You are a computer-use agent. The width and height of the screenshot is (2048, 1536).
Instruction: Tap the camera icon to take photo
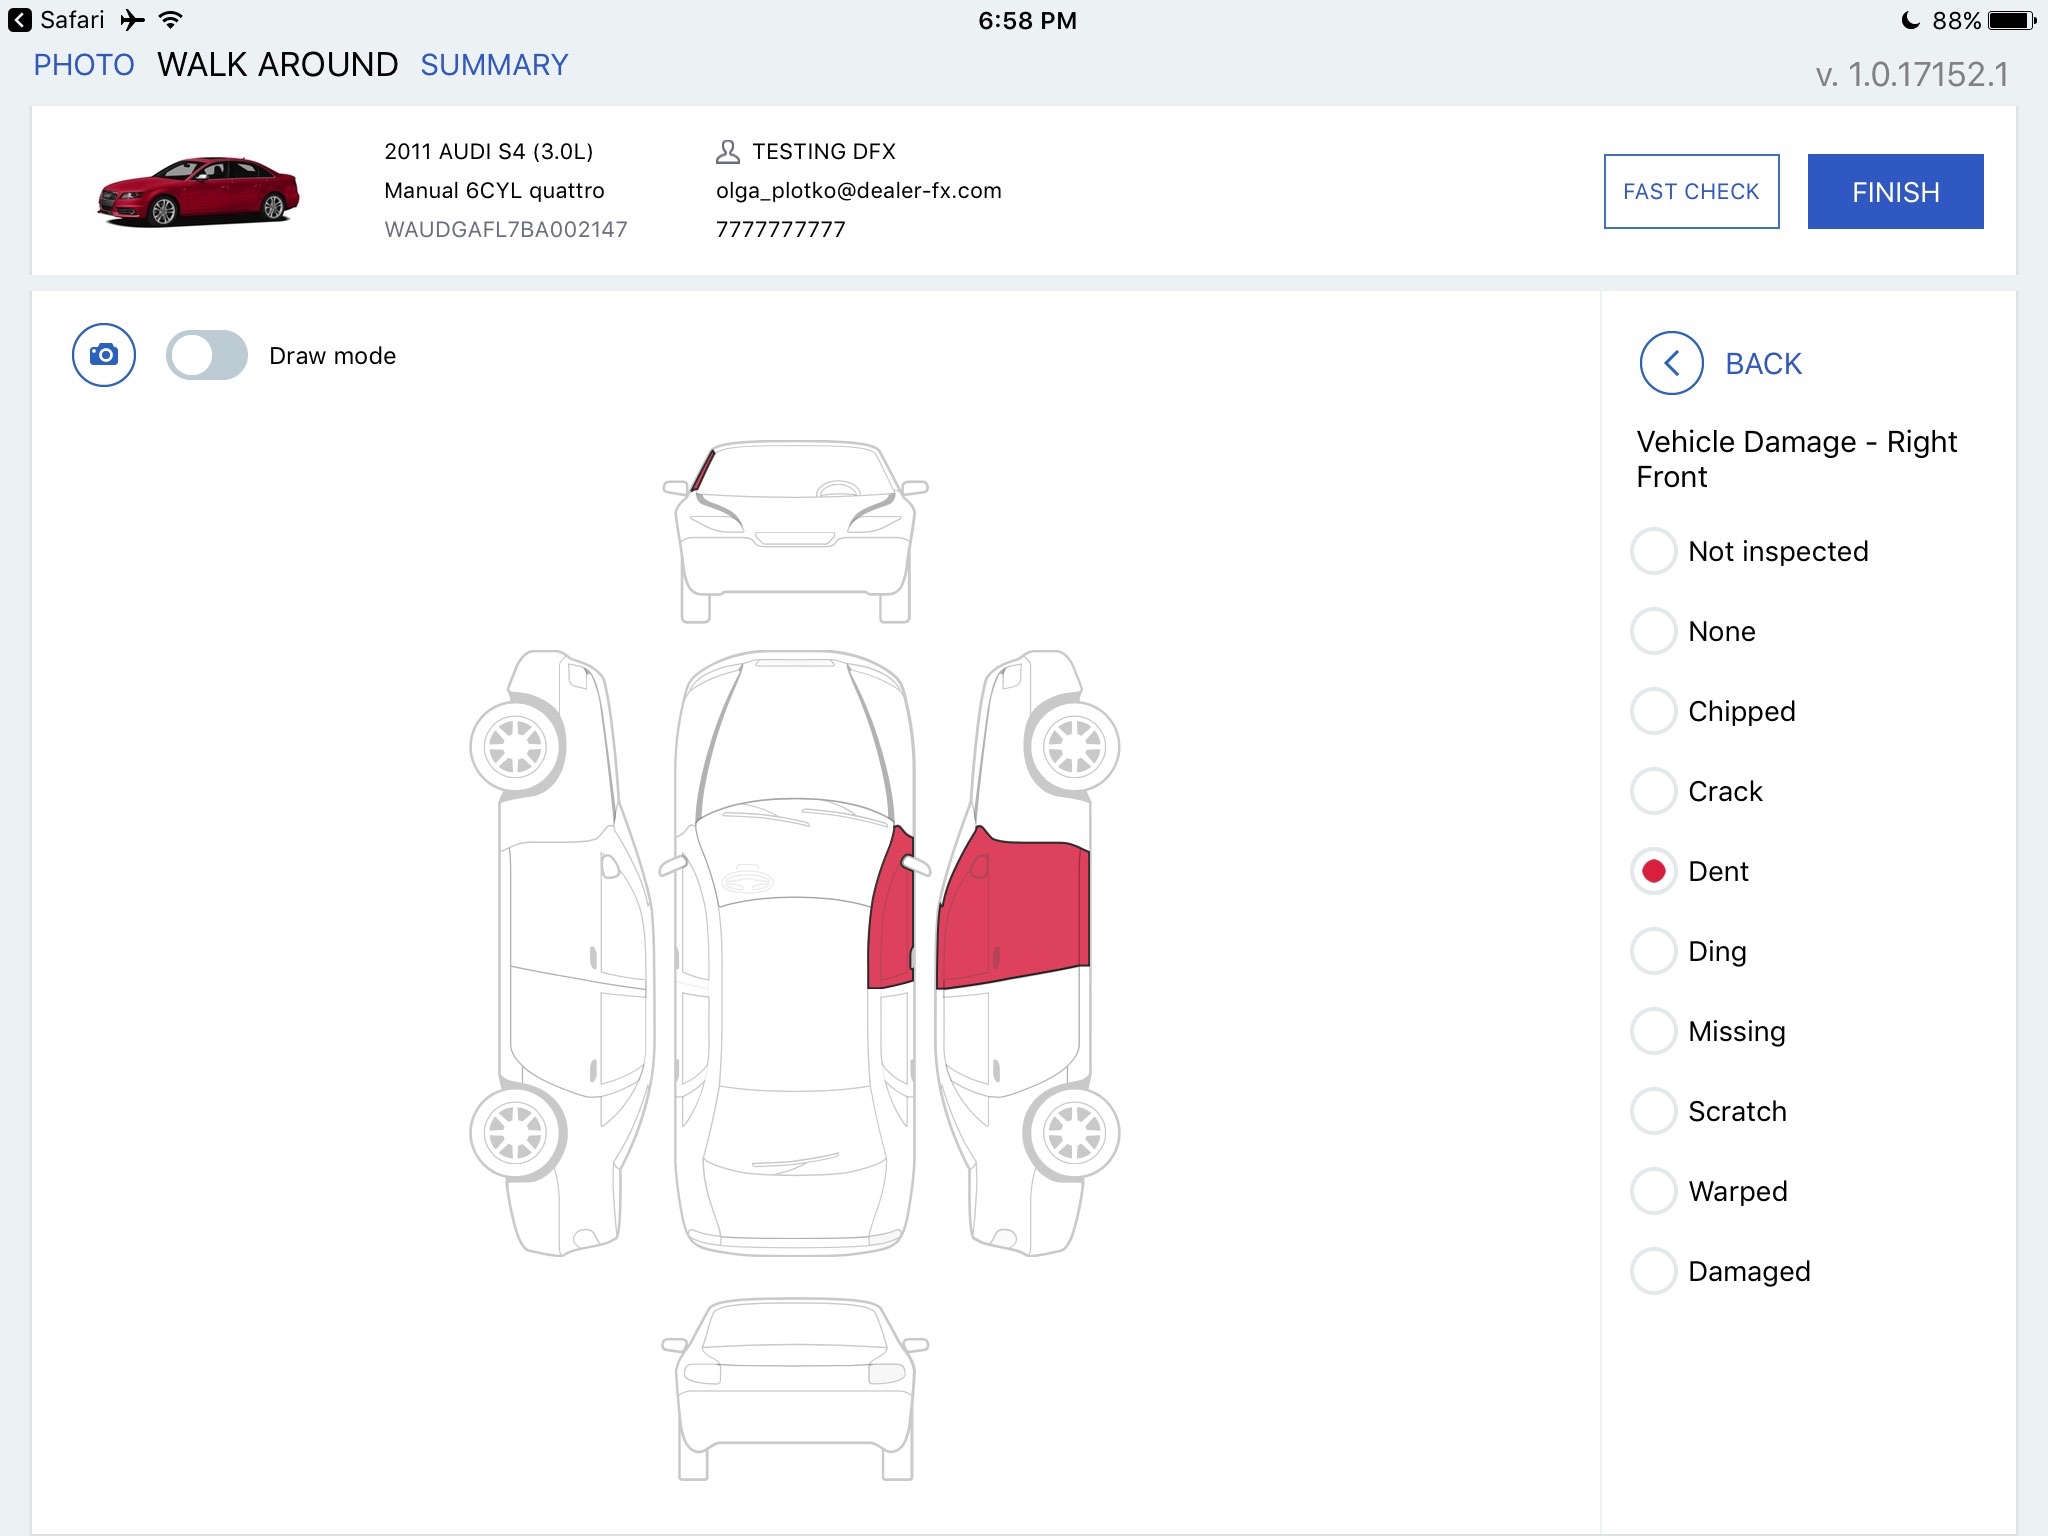coord(103,355)
